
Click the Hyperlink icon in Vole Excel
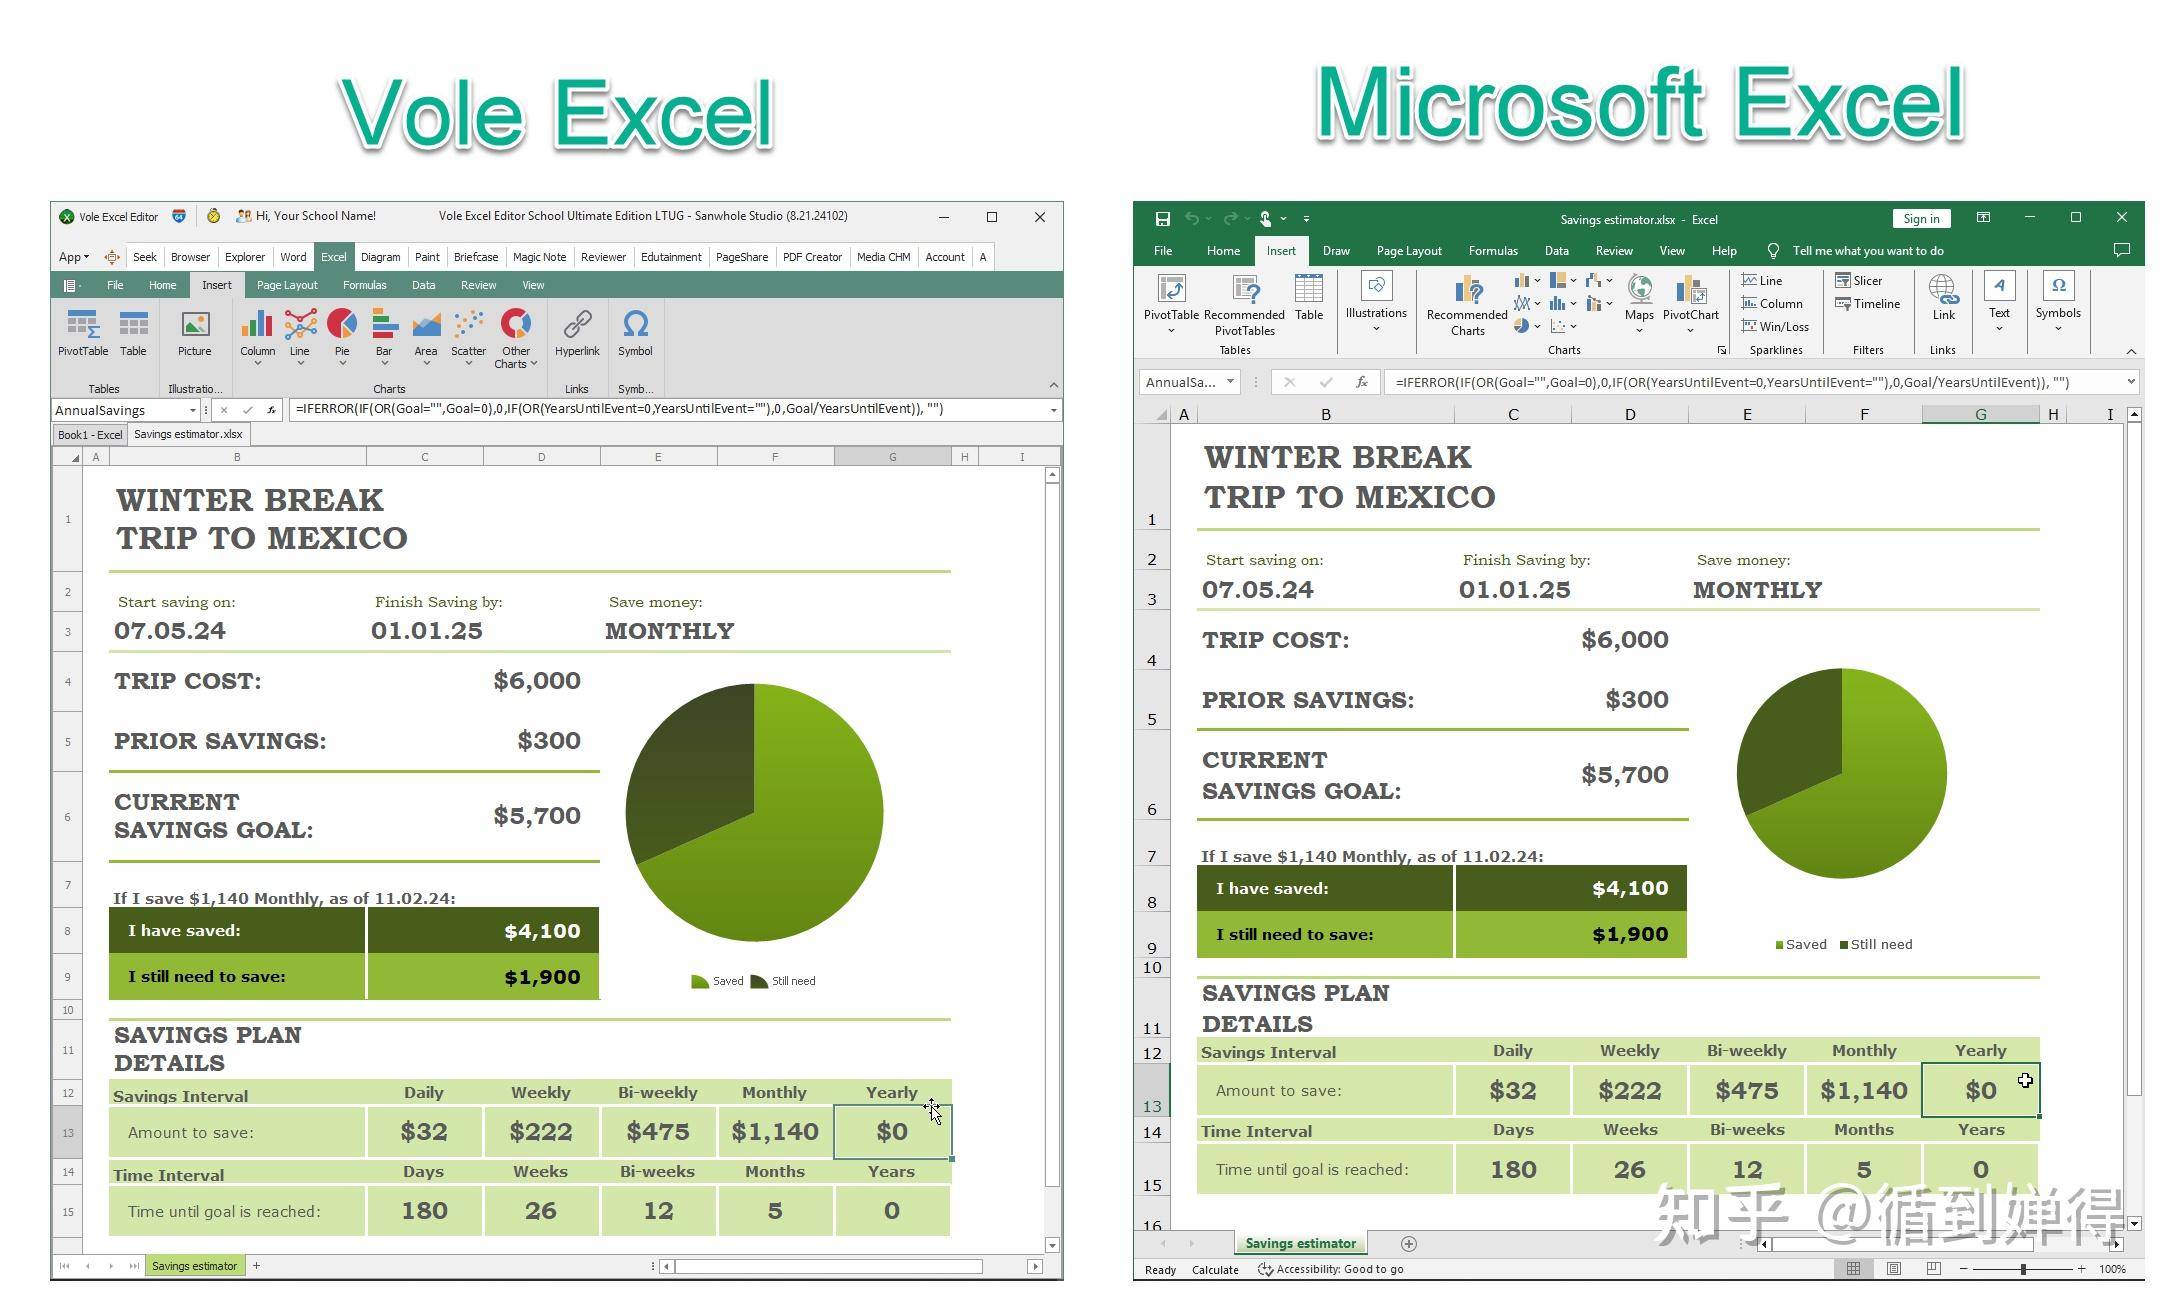[x=577, y=324]
